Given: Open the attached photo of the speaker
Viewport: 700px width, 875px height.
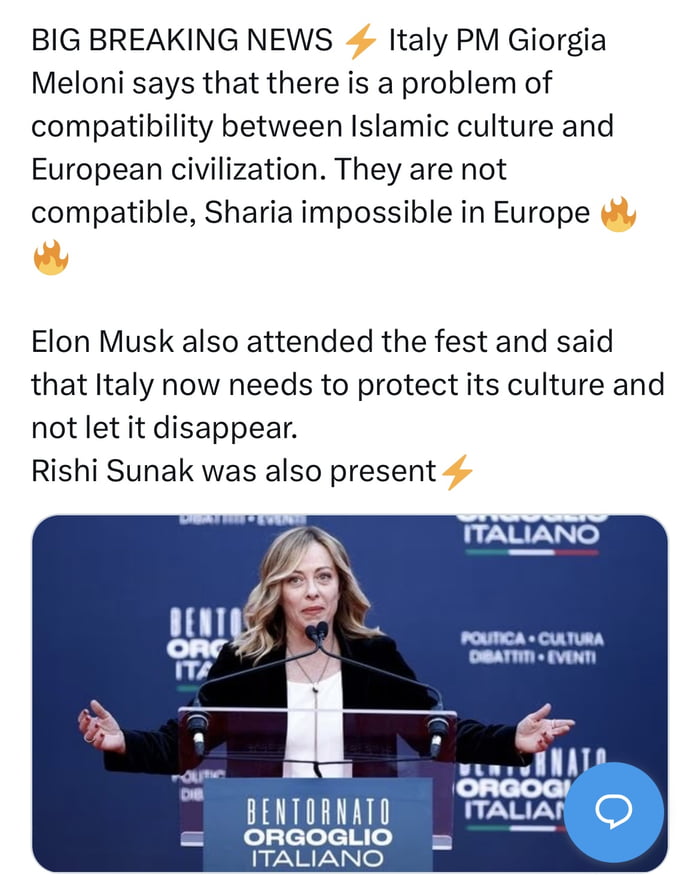Looking at the screenshot, I should [x=349, y=692].
